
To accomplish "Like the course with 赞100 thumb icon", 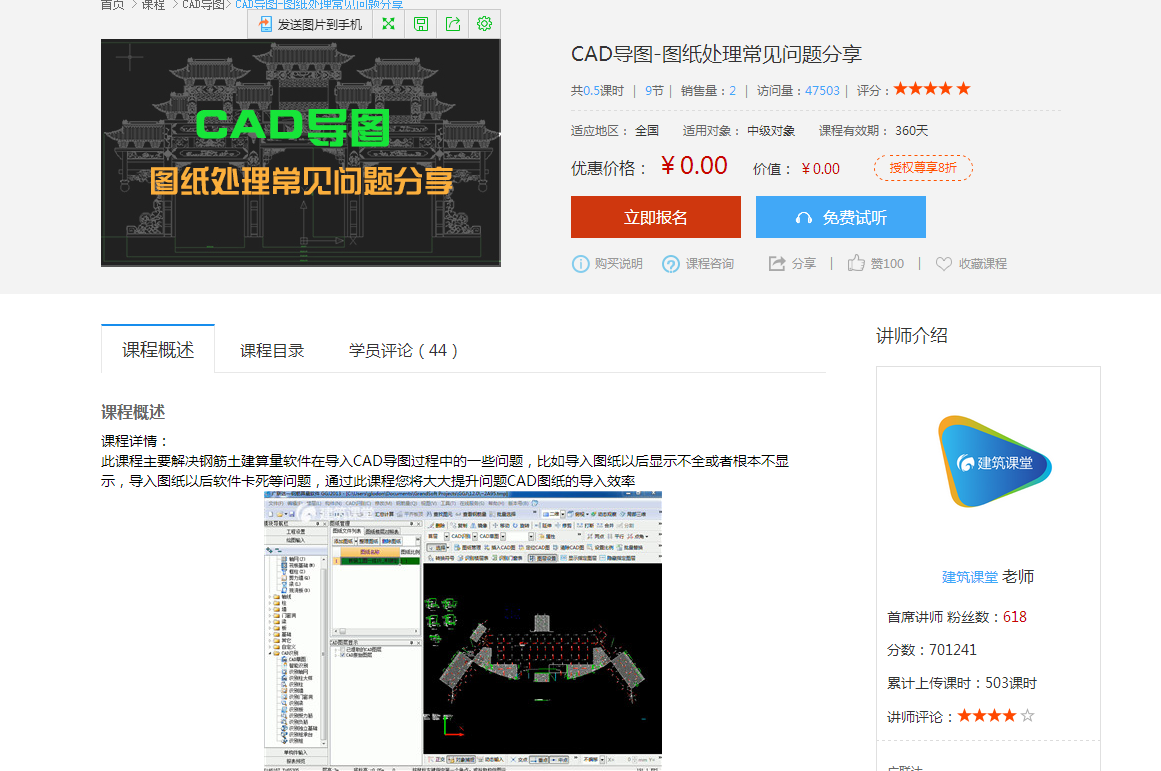I will tap(876, 264).
